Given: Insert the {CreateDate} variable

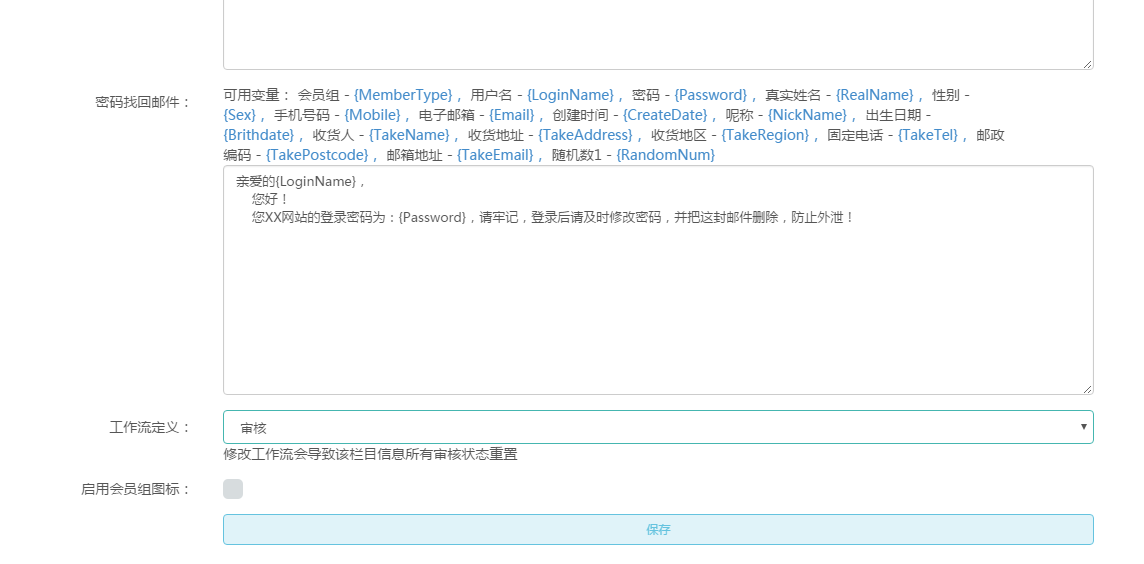Looking at the screenshot, I should (x=664, y=115).
